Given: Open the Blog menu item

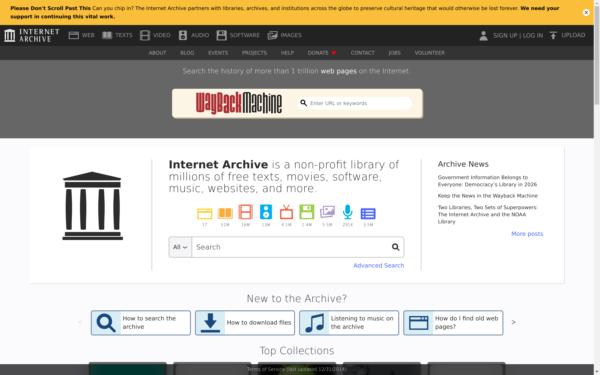Looking at the screenshot, I should click(x=187, y=53).
